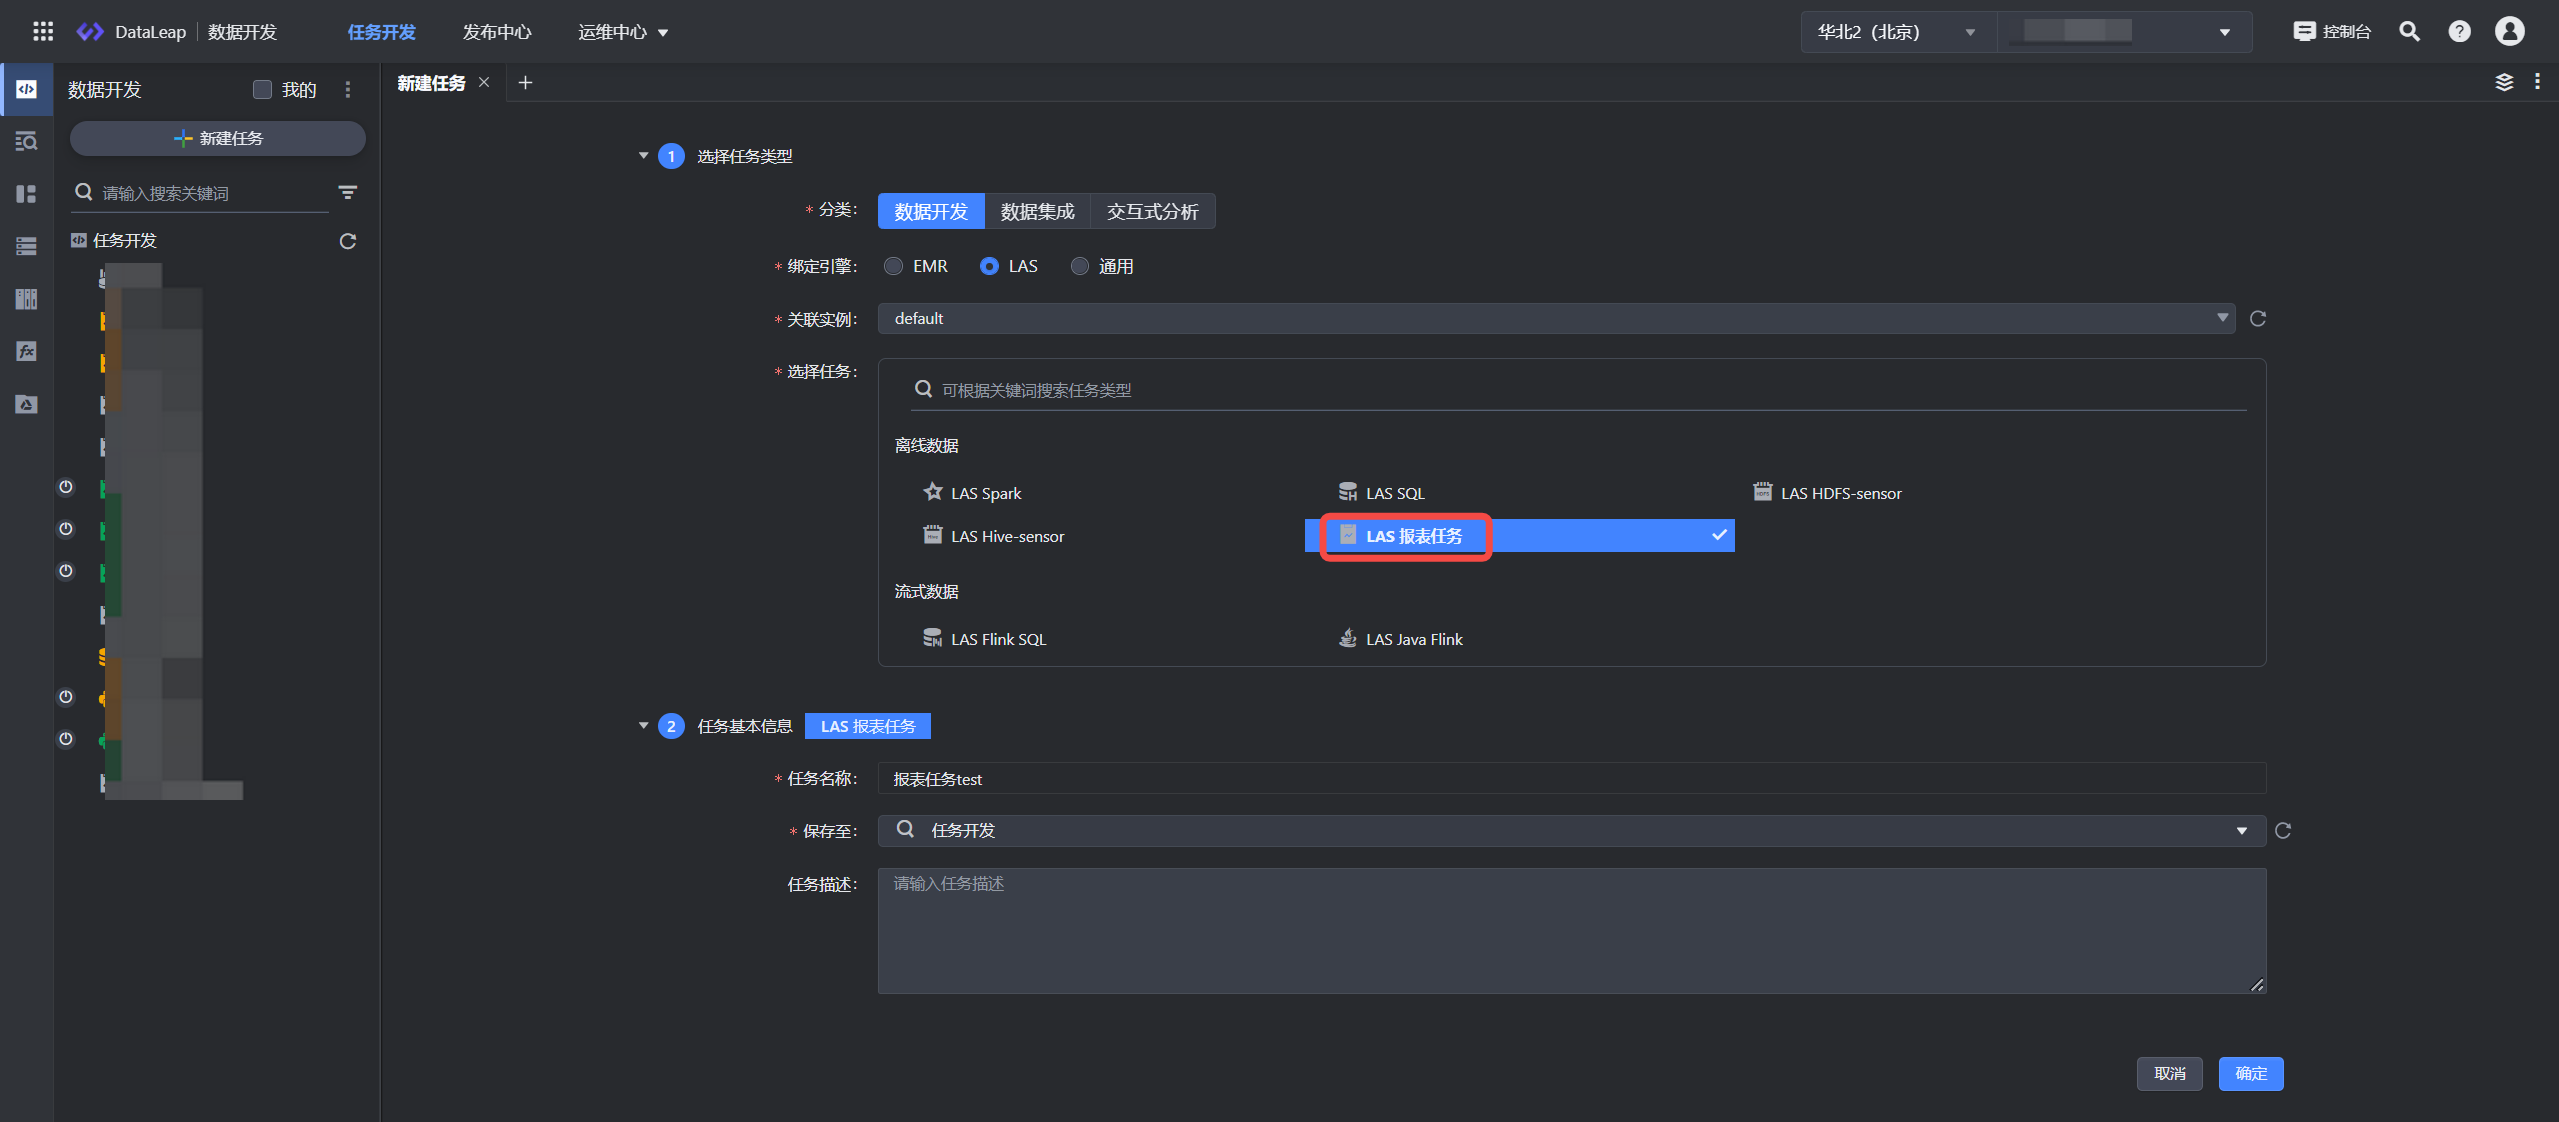The height and width of the screenshot is (1122, 2559).
Task: Open the help question mark icon
Action: tap(2459, 32)
